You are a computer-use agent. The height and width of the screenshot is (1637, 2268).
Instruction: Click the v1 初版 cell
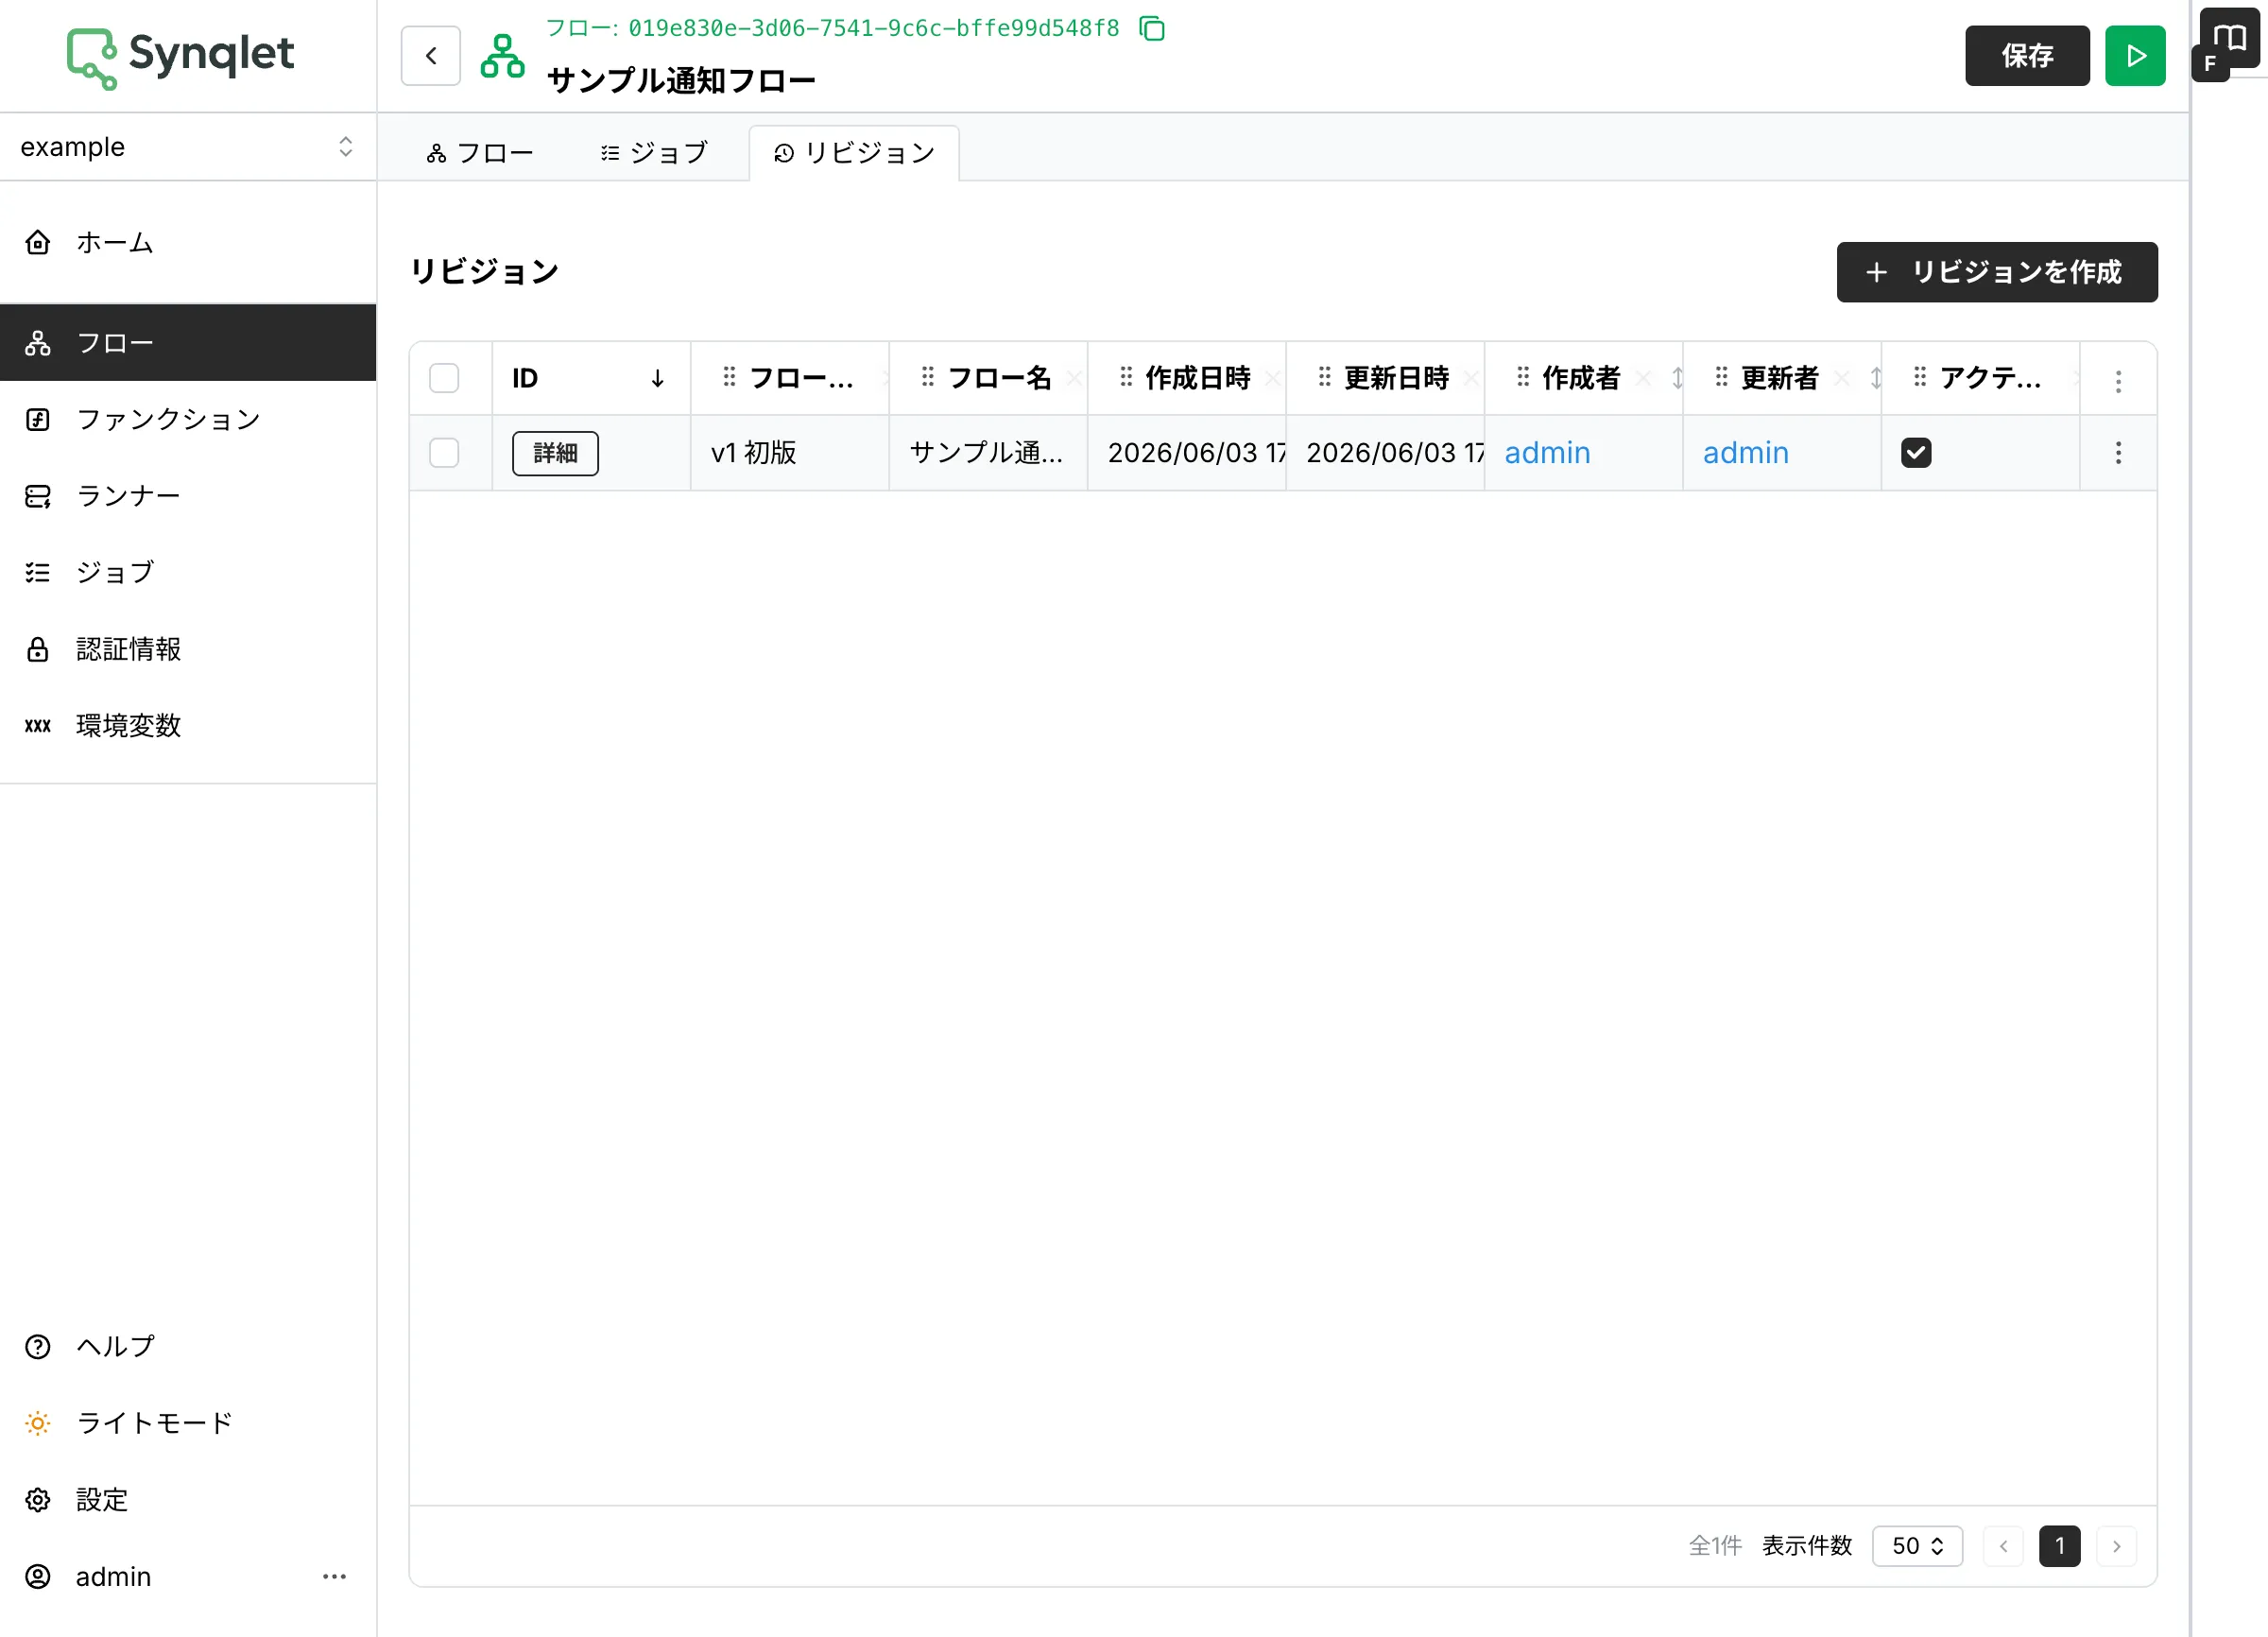point(790,453)
